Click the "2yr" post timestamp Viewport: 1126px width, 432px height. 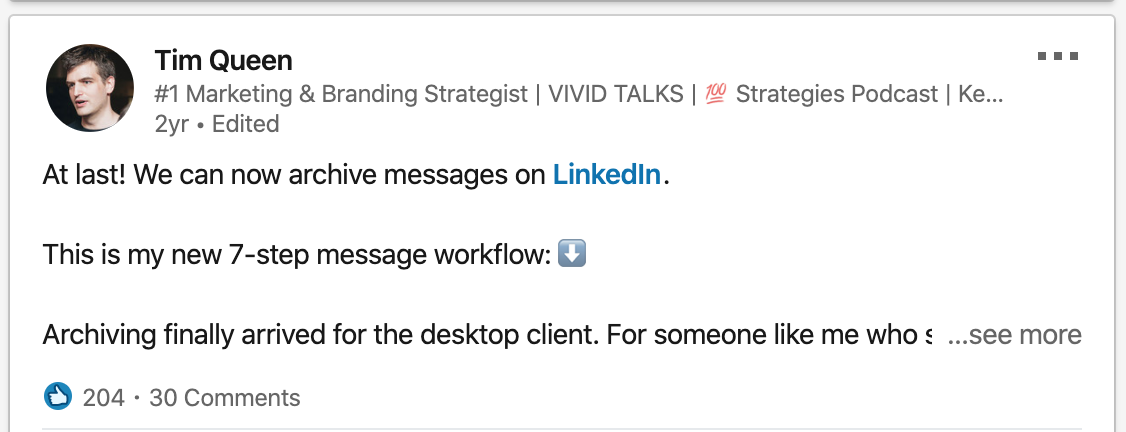172,124
